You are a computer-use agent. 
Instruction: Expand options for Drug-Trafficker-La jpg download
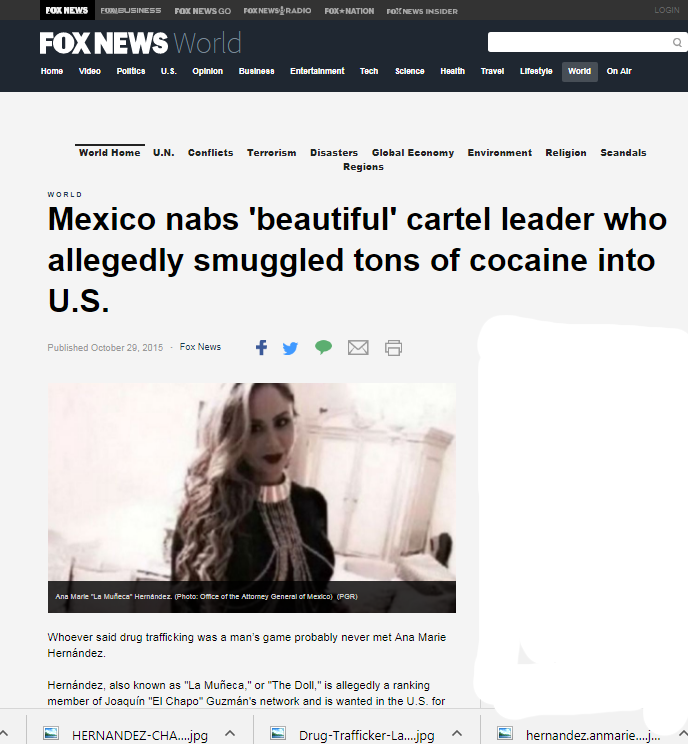457,734
